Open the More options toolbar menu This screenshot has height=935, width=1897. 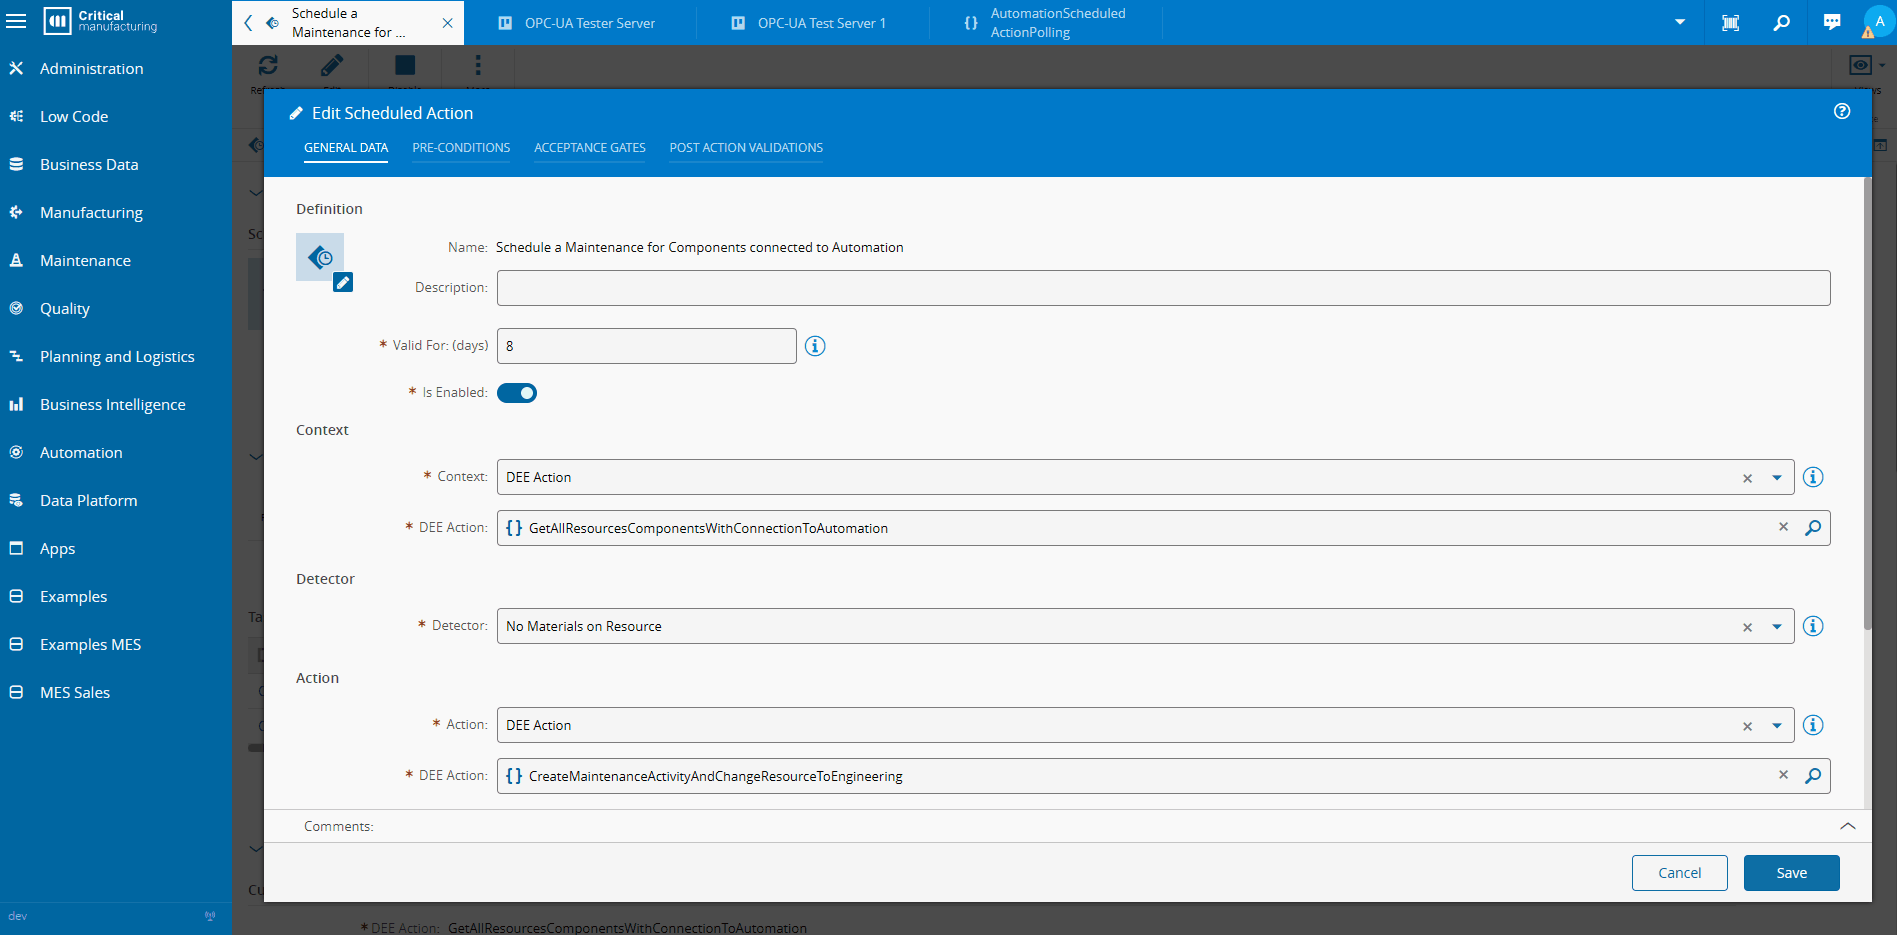tap(478, 66)
